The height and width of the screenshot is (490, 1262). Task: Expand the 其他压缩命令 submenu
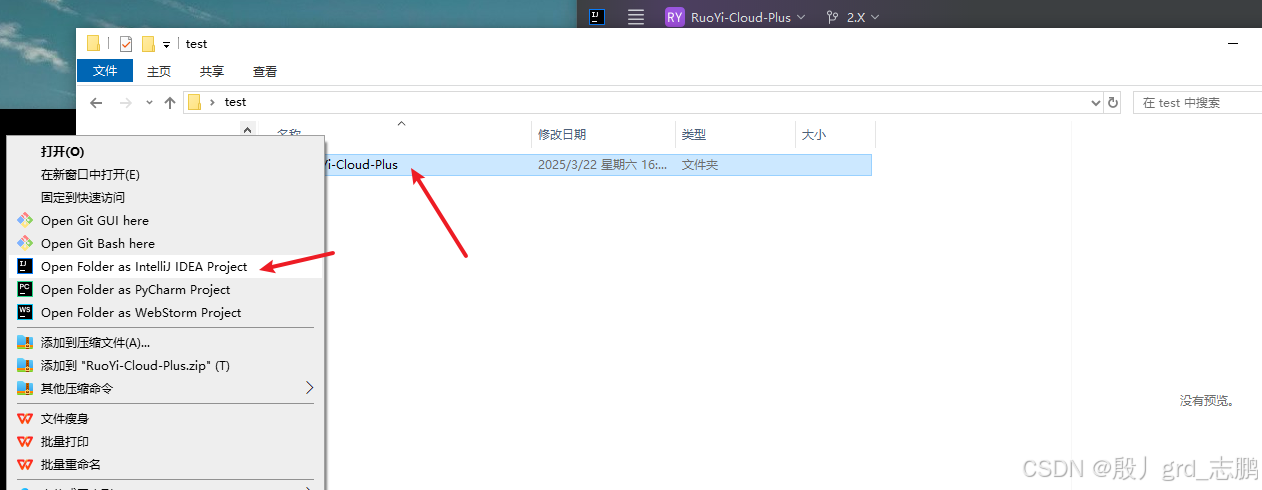166,388
